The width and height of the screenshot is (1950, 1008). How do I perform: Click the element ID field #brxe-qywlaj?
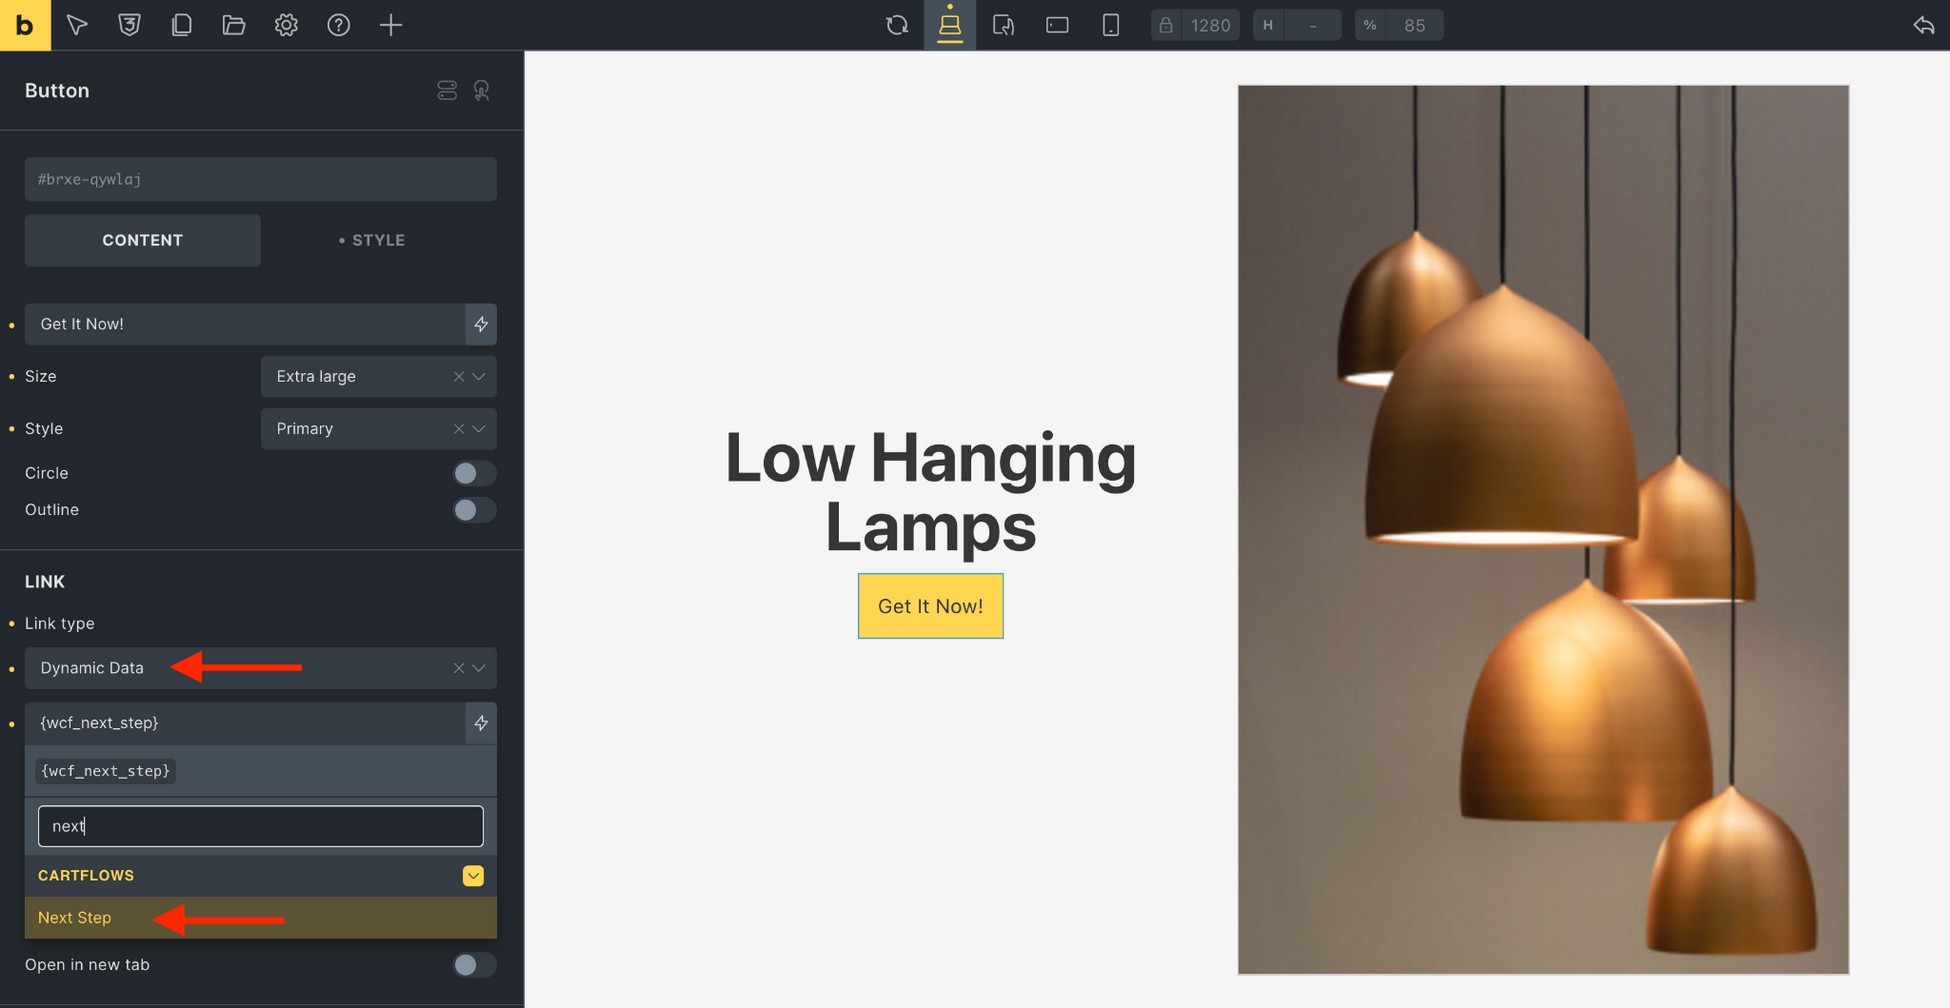tap(260, 179)
